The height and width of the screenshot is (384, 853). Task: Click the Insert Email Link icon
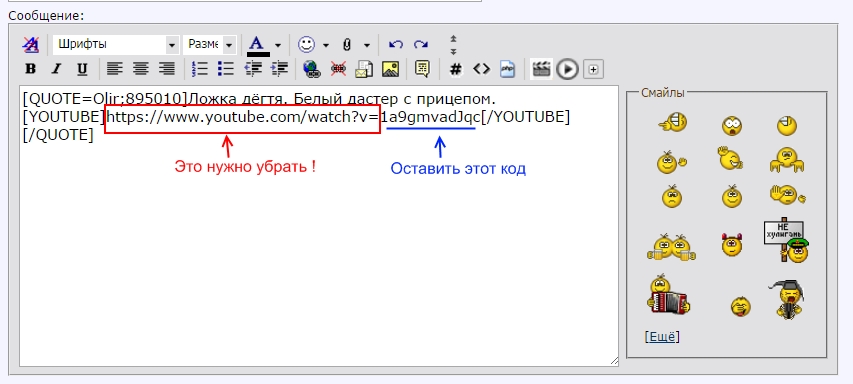(364, 69)
